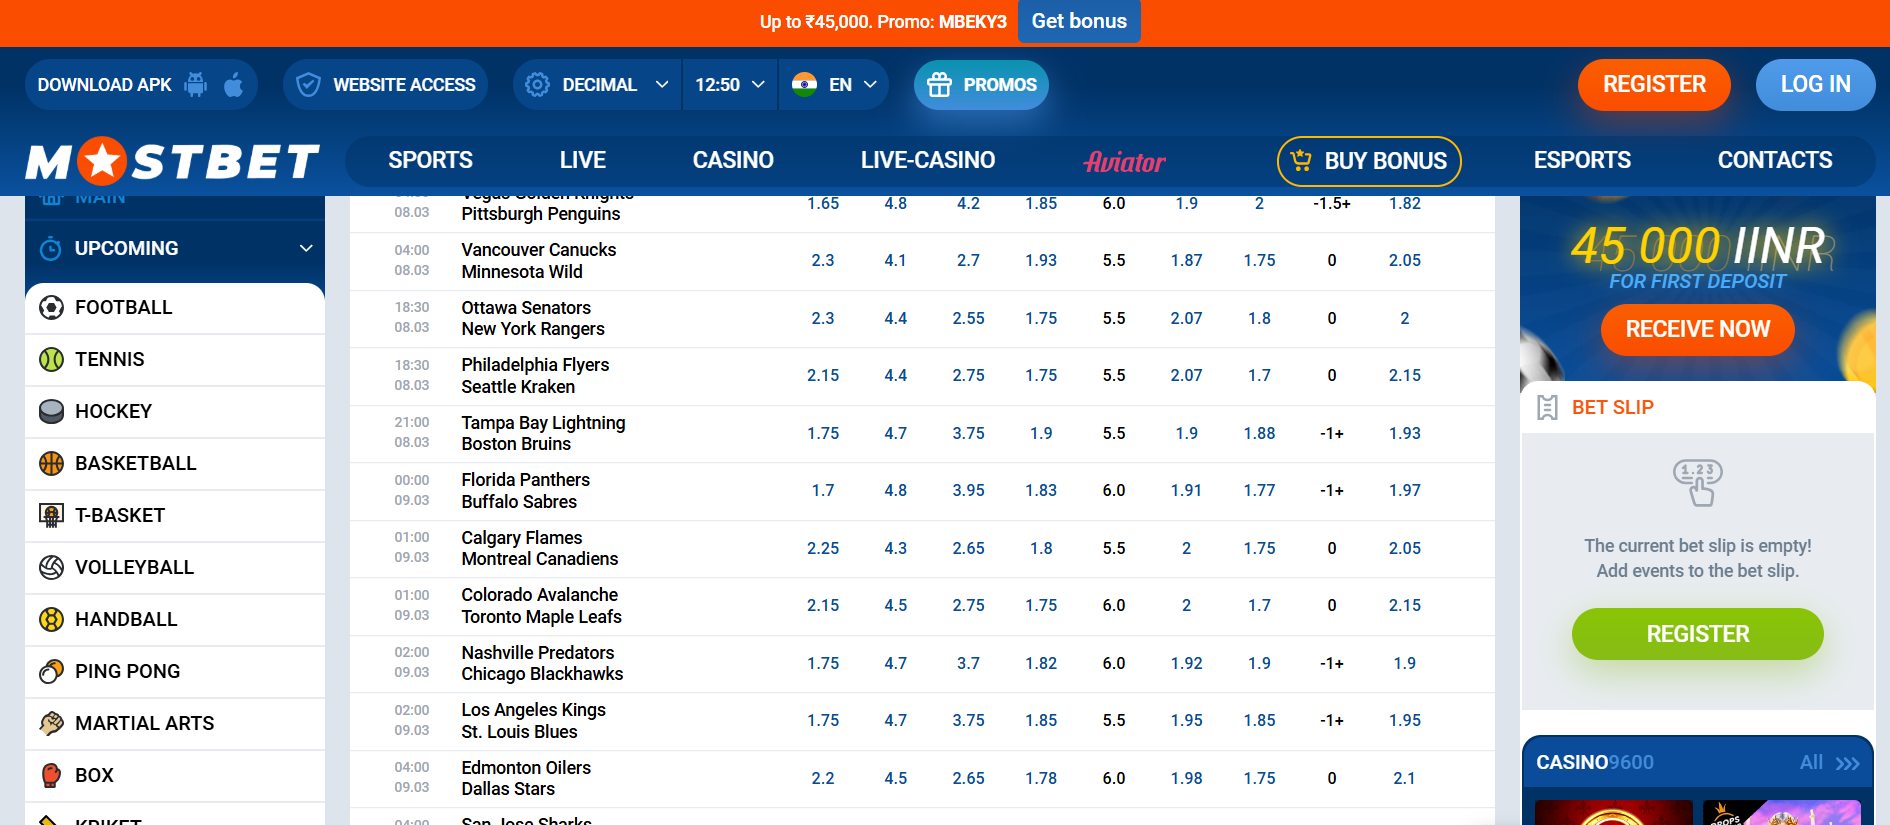Viewport: 1890px width, 825px height.
Task: Click the RECEIVE NOW bonus button
Action: click(1697, 329)
